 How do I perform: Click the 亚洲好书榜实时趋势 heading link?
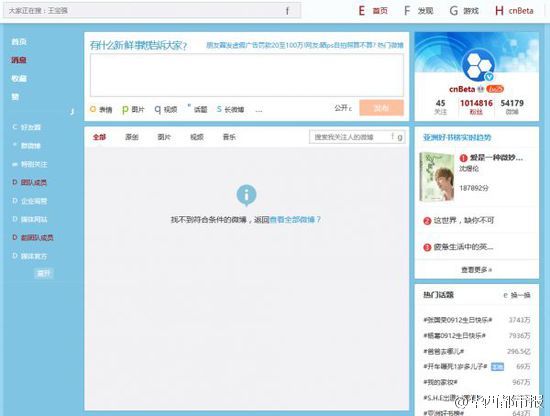(457, 137)
